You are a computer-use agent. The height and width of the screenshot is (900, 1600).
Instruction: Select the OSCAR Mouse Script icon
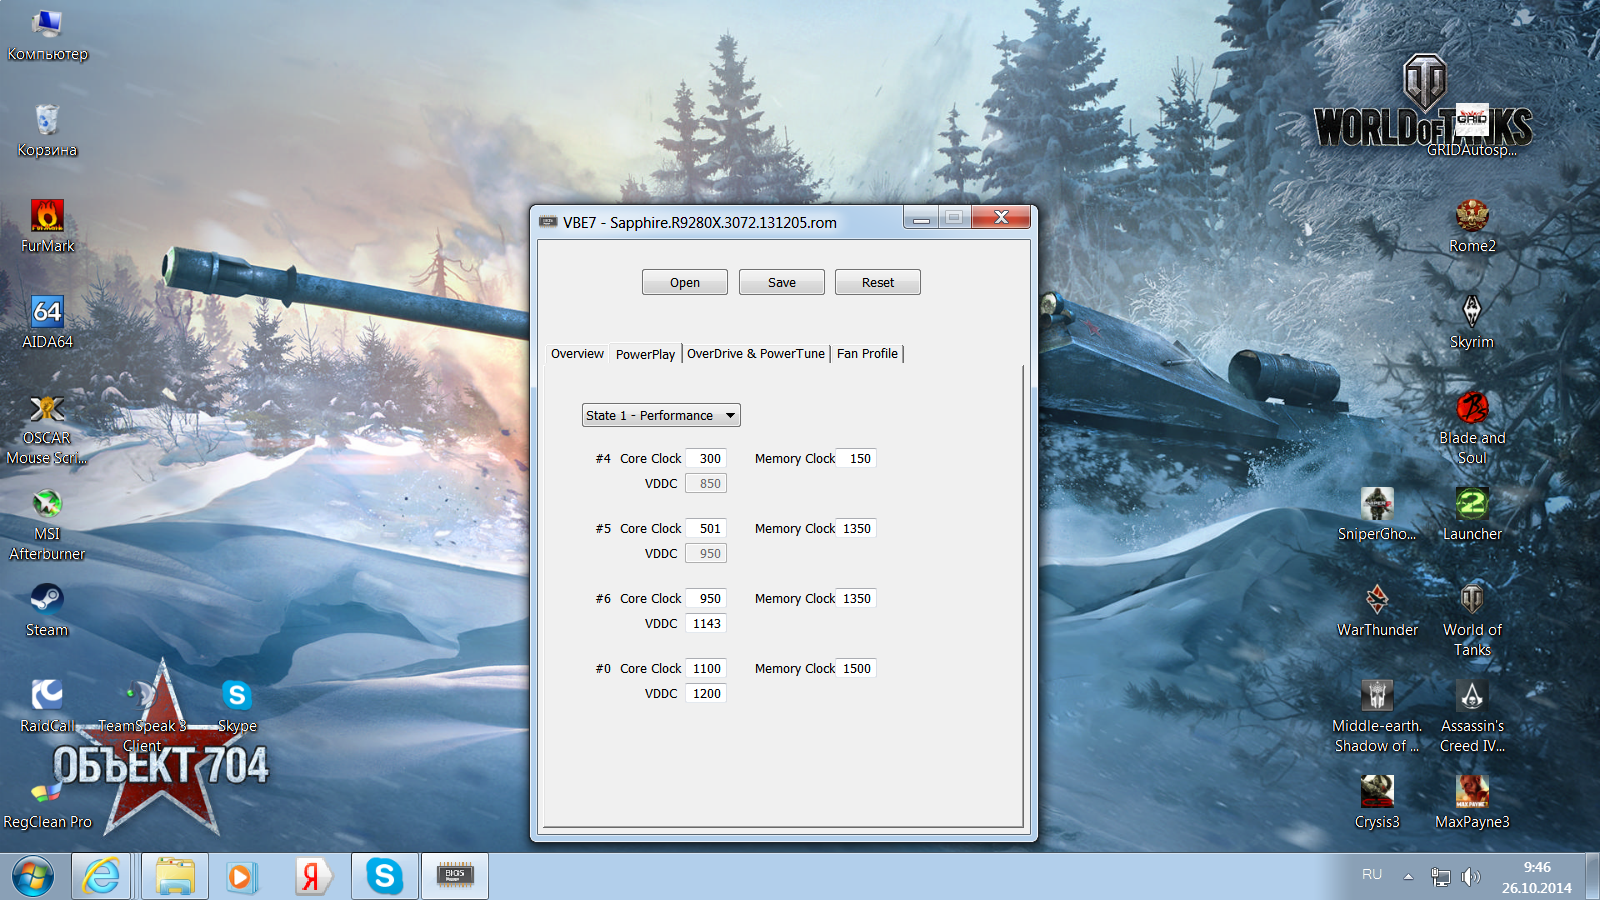(x=47, y=429)
